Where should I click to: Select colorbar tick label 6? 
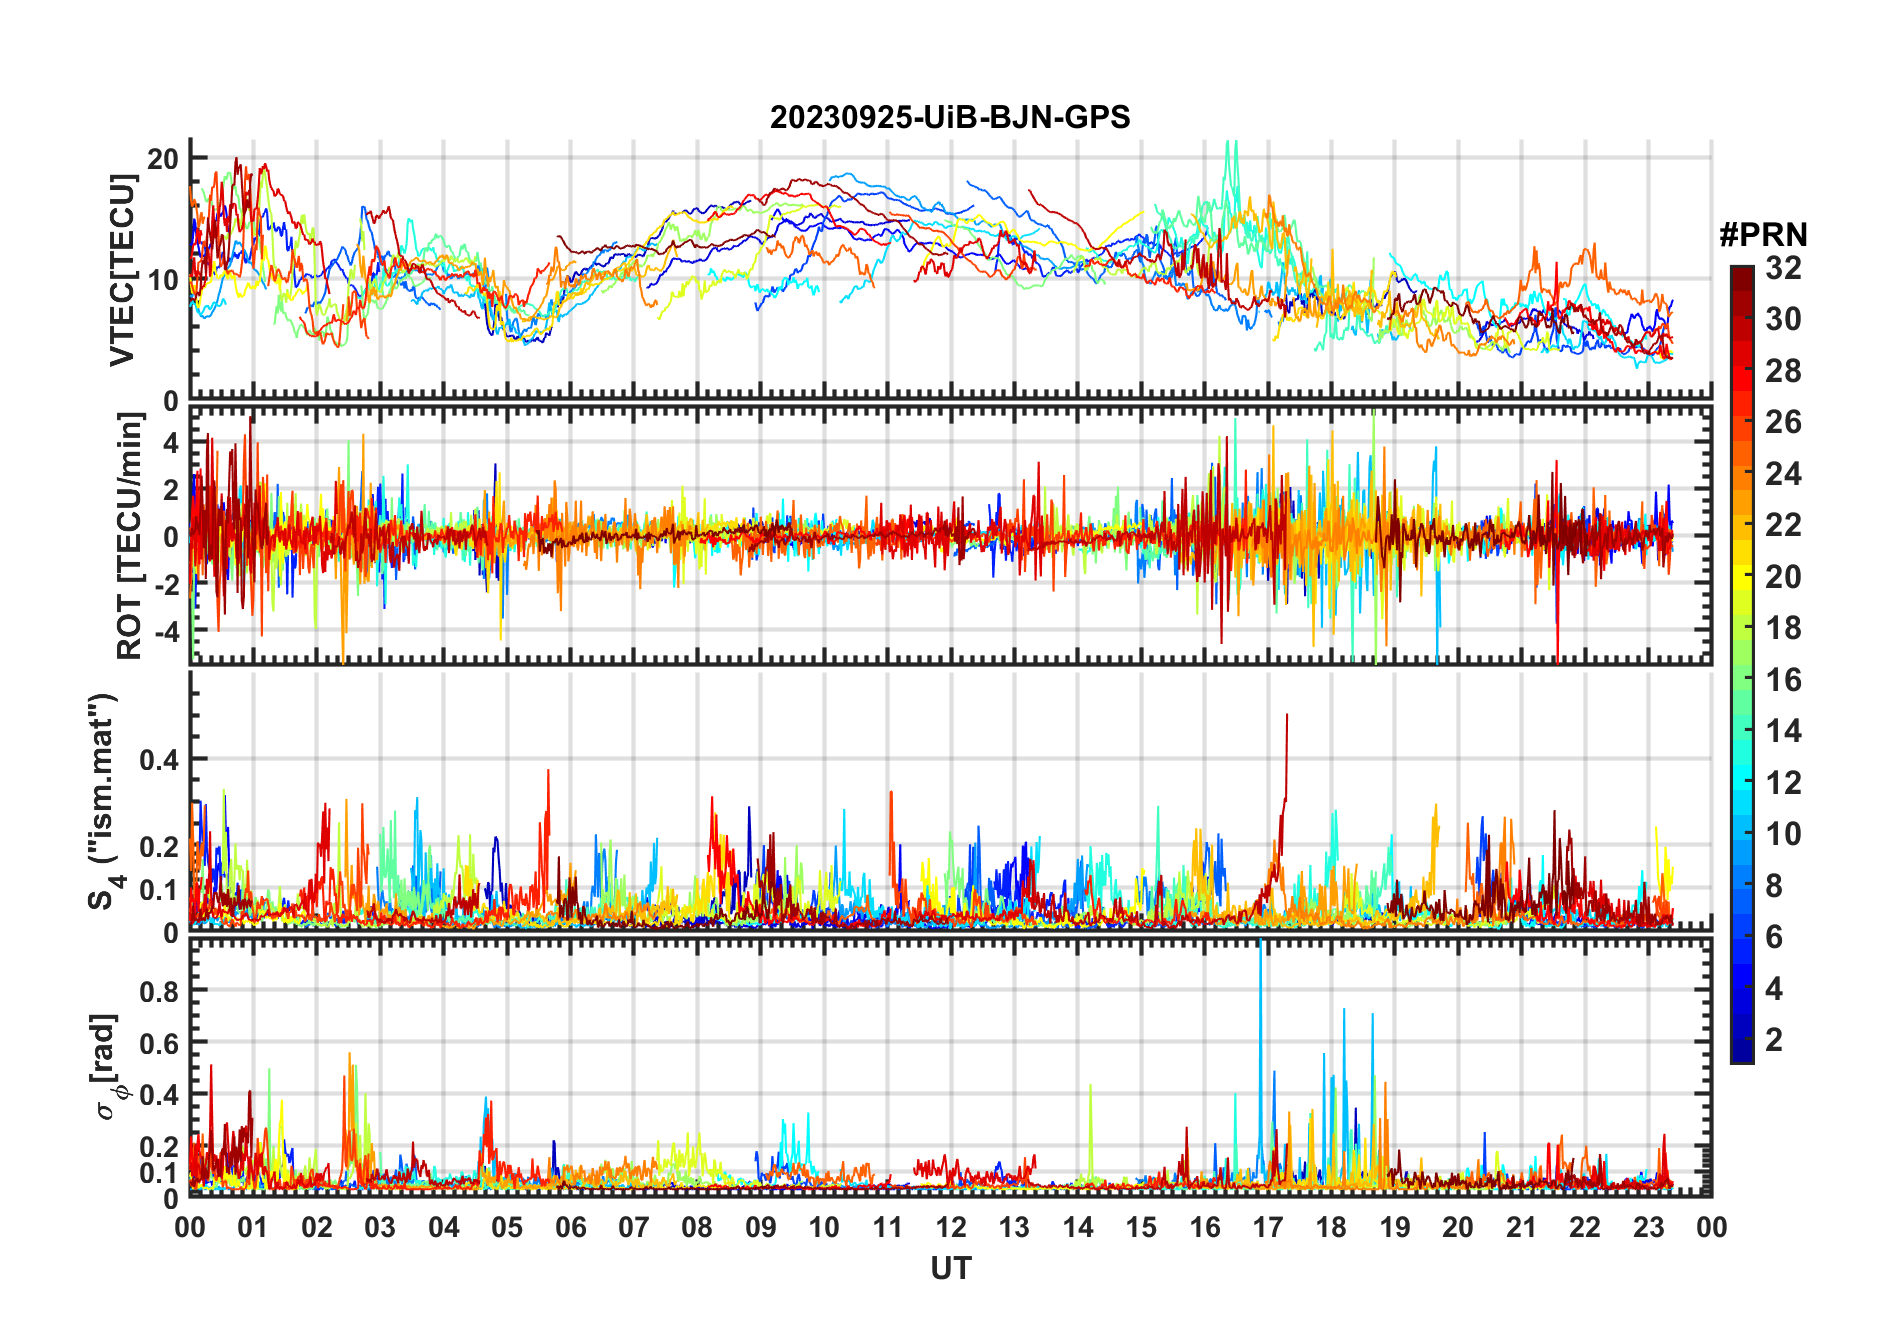pyautogui.click(x=1774, y=937)
